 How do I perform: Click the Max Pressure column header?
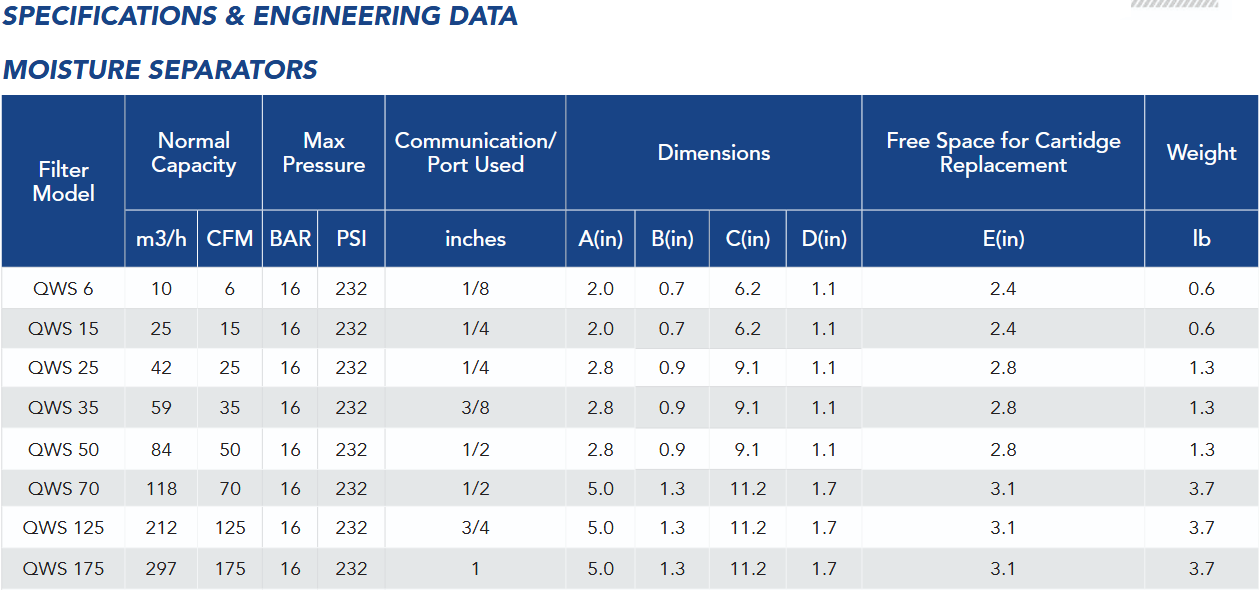click(323, 153)
